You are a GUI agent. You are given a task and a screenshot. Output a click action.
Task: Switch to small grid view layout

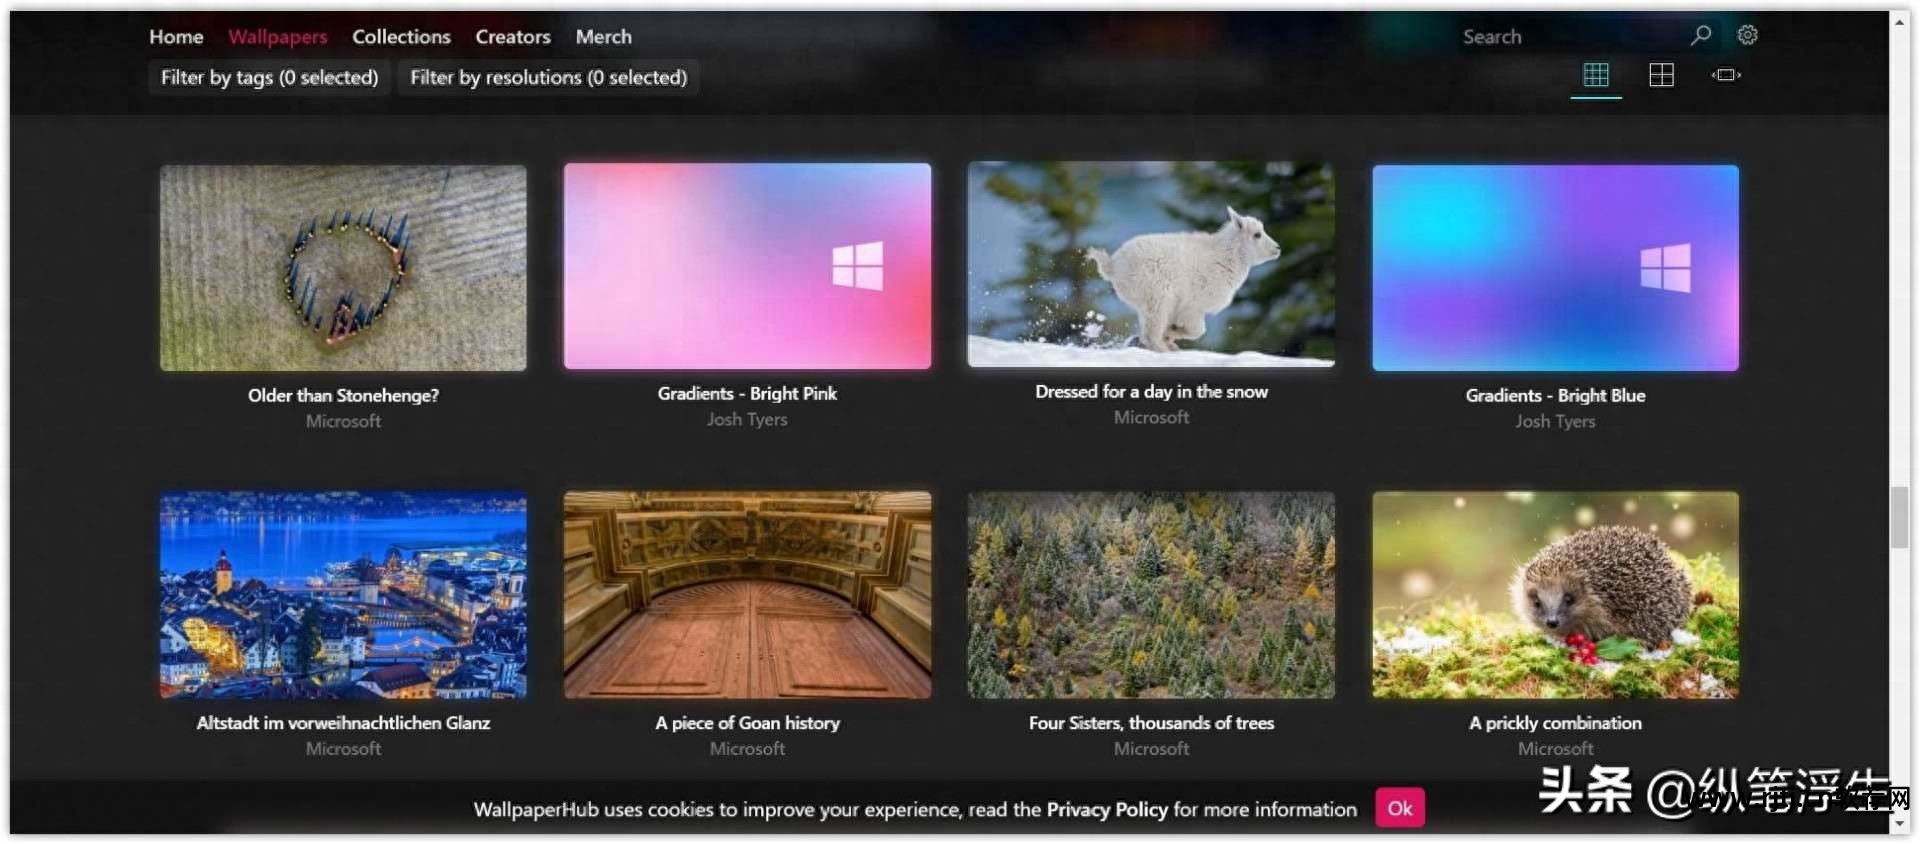click(x=1596, y=75)
